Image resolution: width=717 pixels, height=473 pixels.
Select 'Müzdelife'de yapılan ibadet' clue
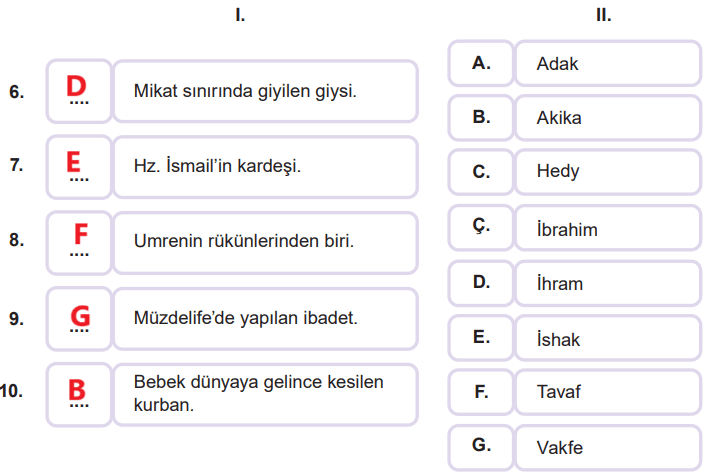coord(264,318)
